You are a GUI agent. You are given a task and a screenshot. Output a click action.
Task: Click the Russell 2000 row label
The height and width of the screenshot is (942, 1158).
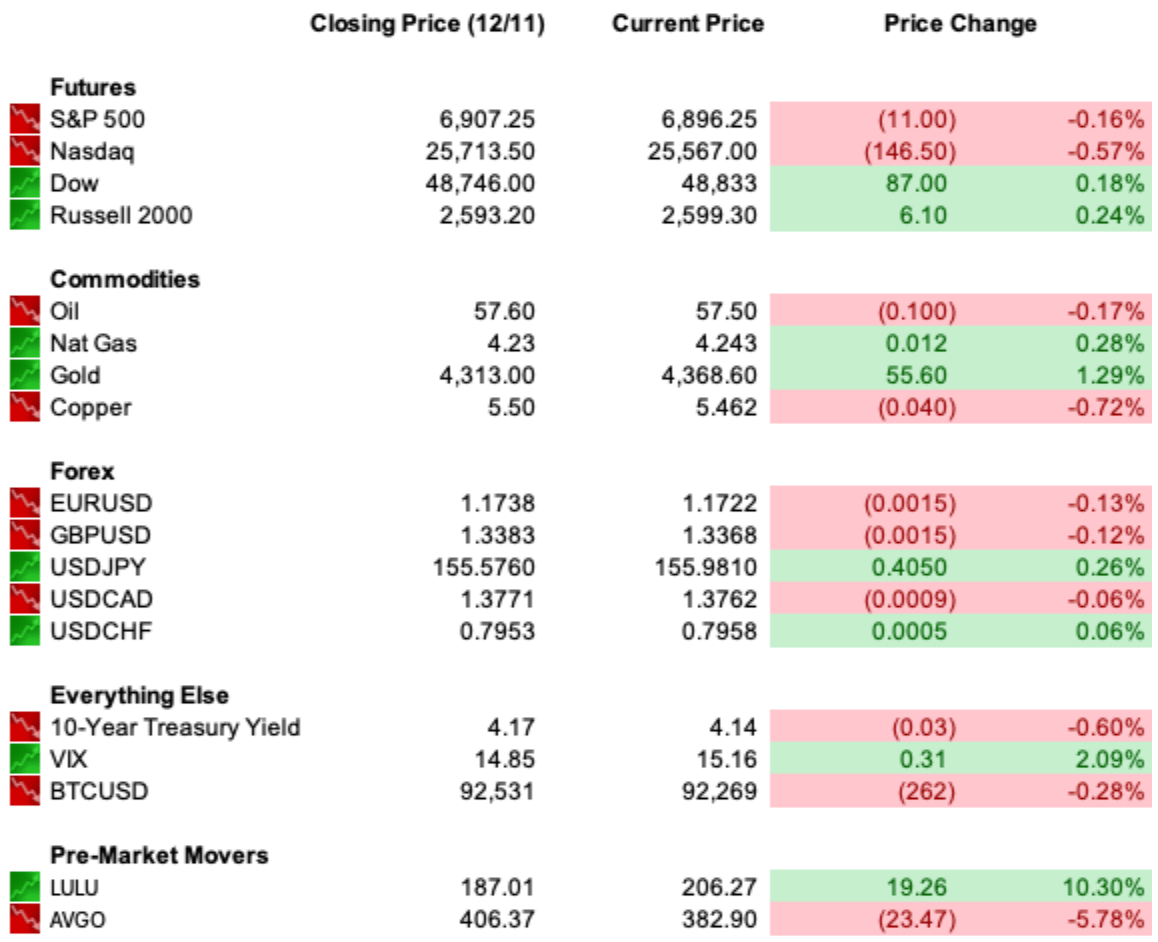(x=121, y=215)
